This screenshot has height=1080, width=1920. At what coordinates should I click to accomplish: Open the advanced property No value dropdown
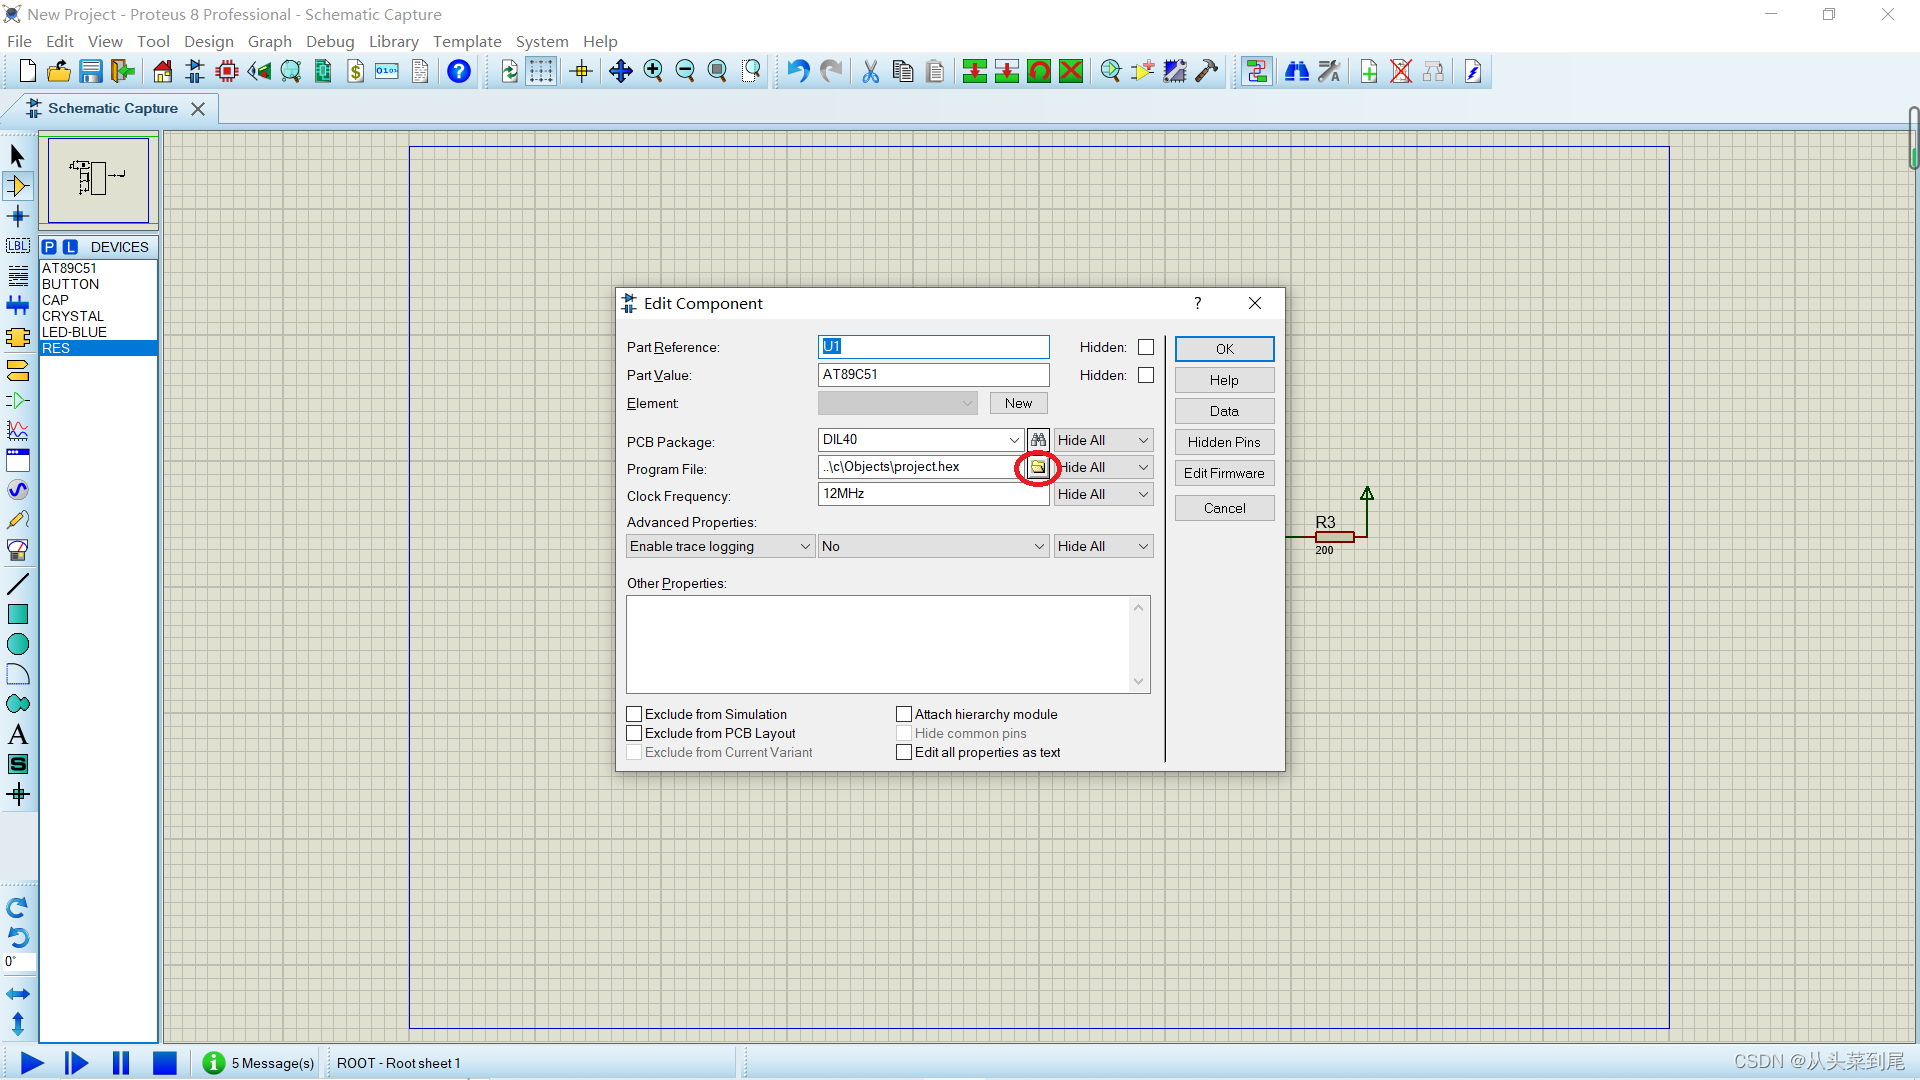point(933,546)
